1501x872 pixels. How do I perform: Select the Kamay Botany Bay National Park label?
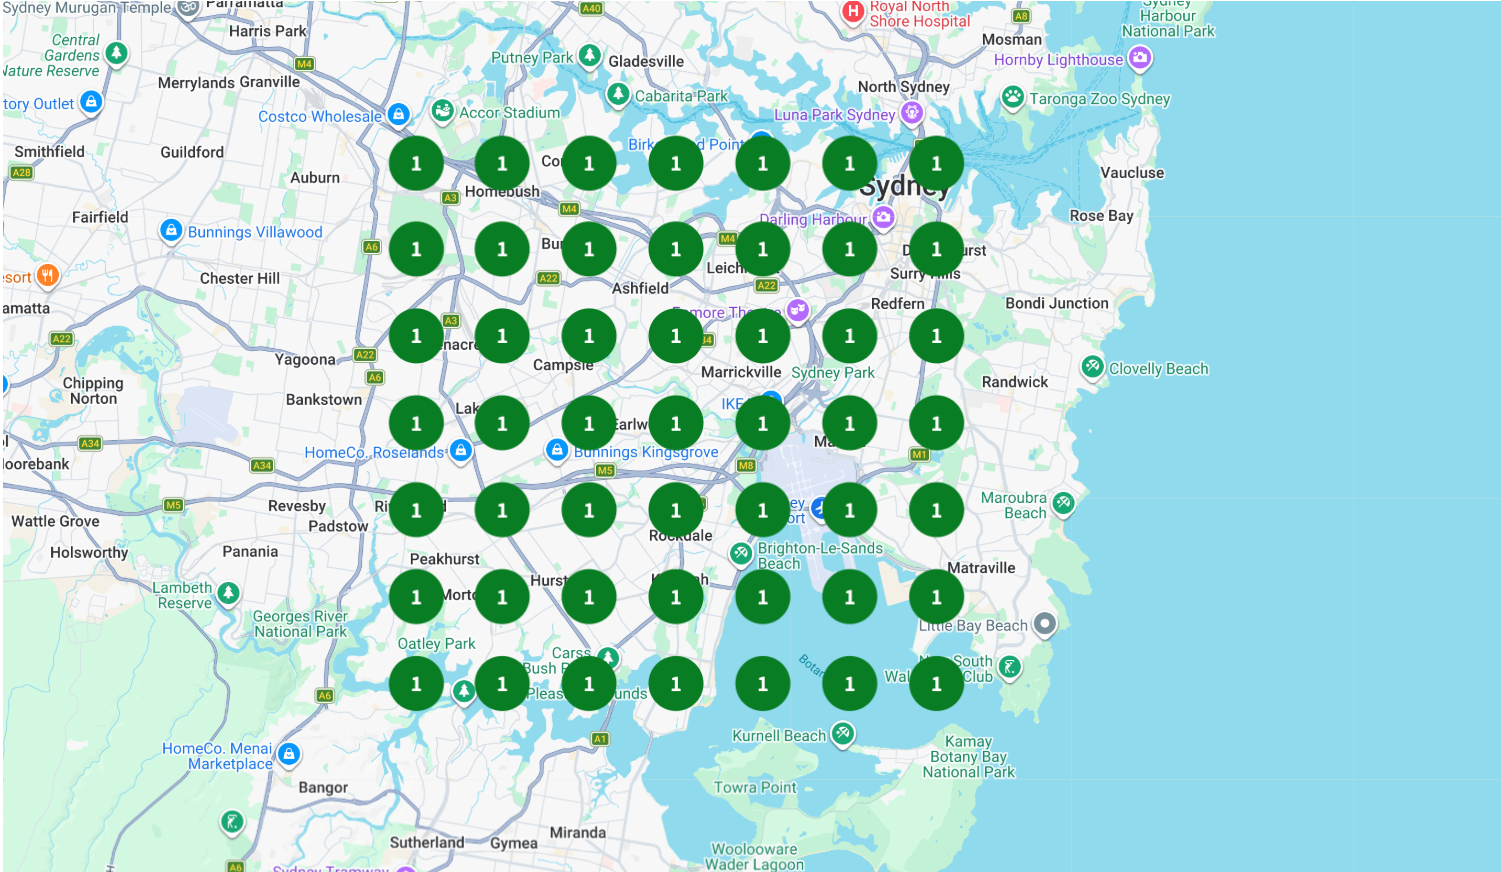click(968, 757)
